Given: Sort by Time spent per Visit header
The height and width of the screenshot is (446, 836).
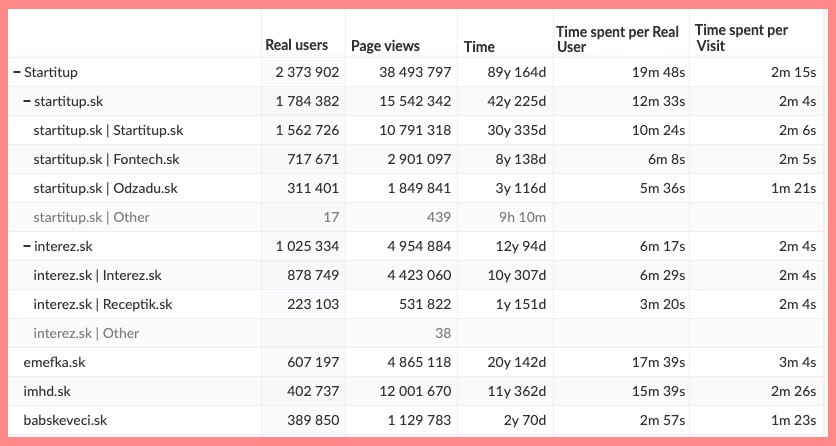Looking at the screenshot, I should 741,38.
